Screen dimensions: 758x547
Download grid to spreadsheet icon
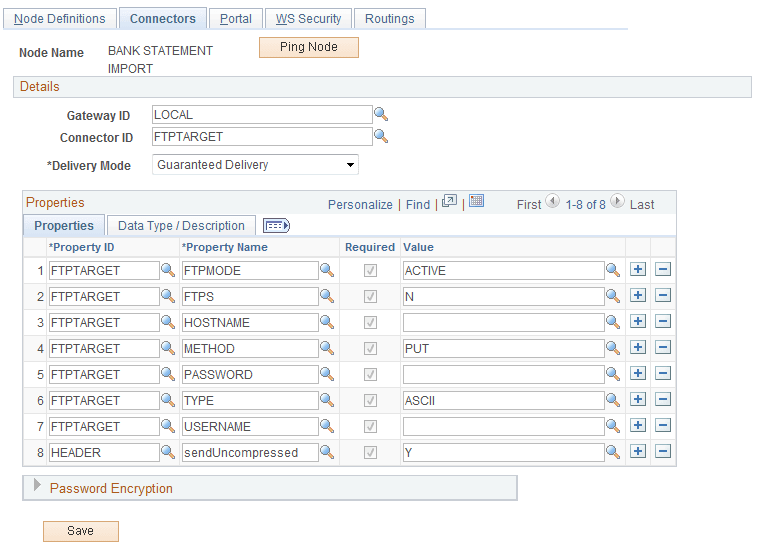point(476,201)
